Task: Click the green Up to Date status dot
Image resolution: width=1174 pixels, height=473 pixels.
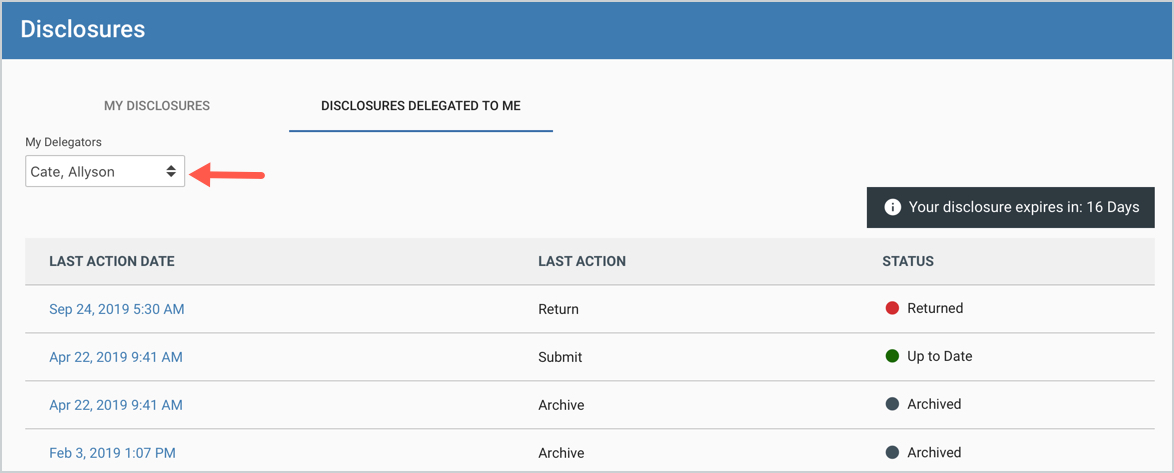Action: pyautogui.click(x=892, y=356)
